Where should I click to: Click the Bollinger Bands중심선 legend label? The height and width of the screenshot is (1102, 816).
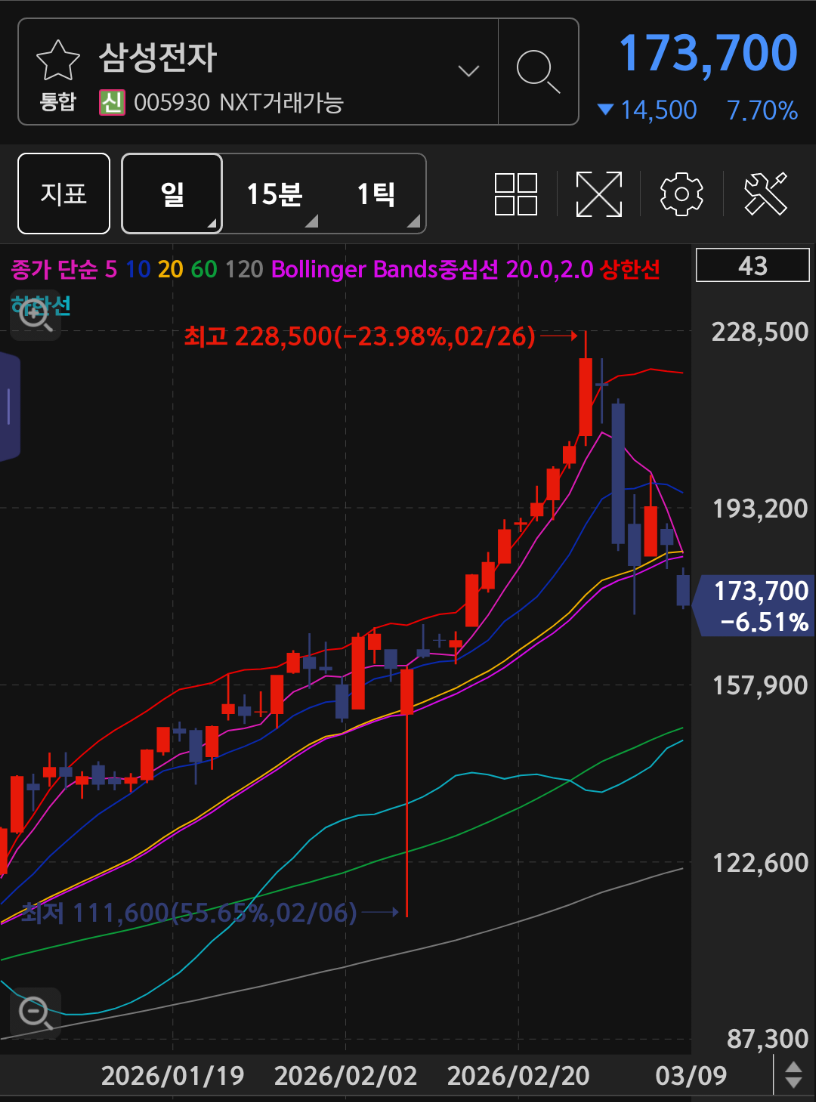tap(385, 269)
